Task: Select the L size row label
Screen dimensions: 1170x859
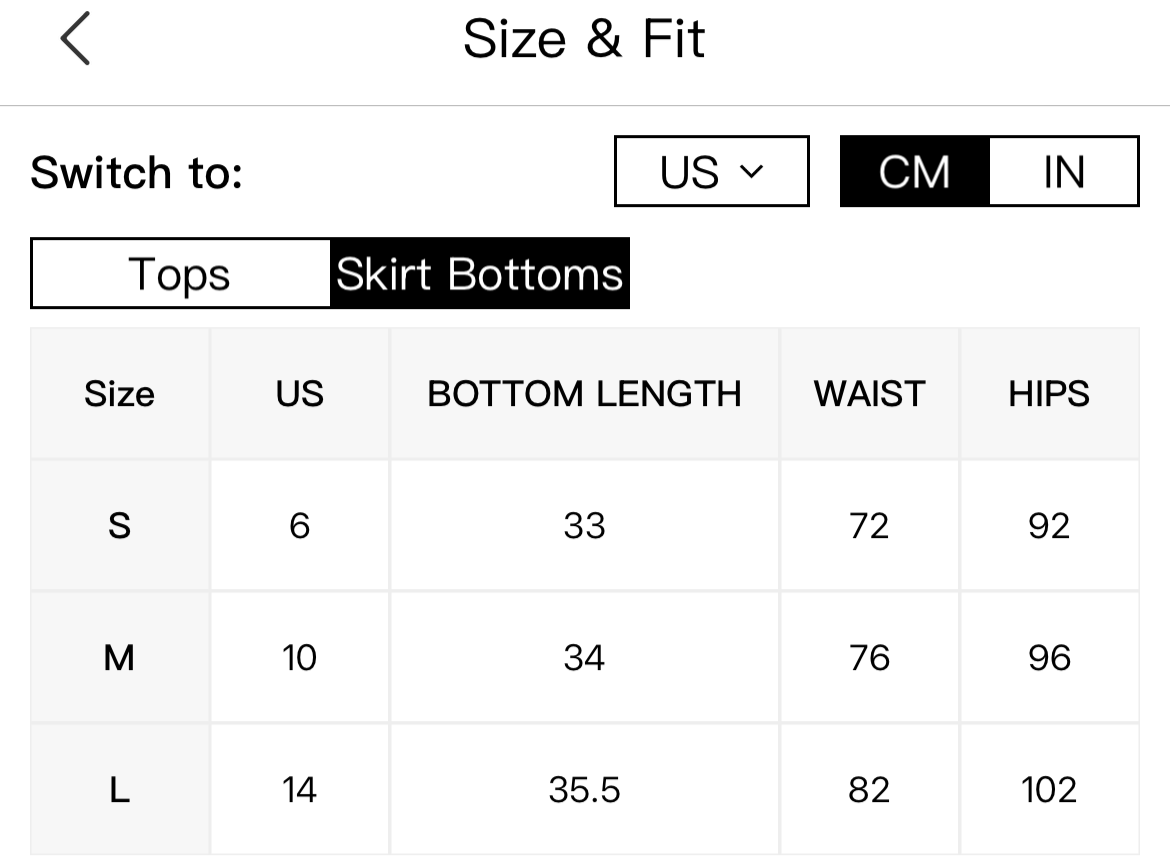Action: [x=119, y=790]
